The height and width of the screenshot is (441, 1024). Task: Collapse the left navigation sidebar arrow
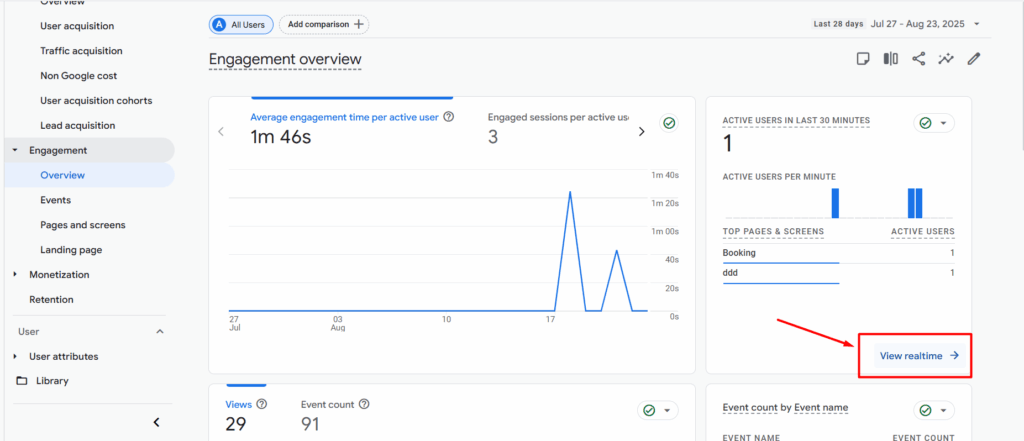click(156, 422)
